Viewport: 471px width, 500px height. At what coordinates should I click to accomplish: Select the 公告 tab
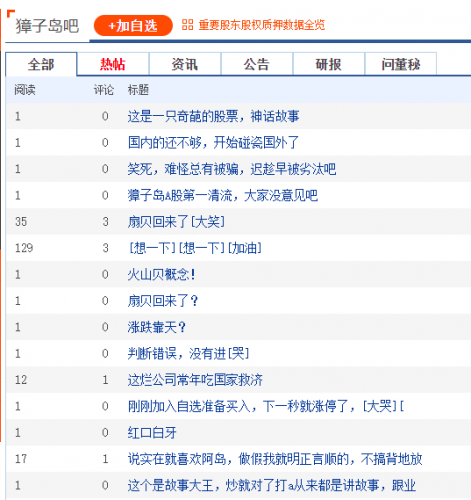pyautogui.click(x=257, y=64)
